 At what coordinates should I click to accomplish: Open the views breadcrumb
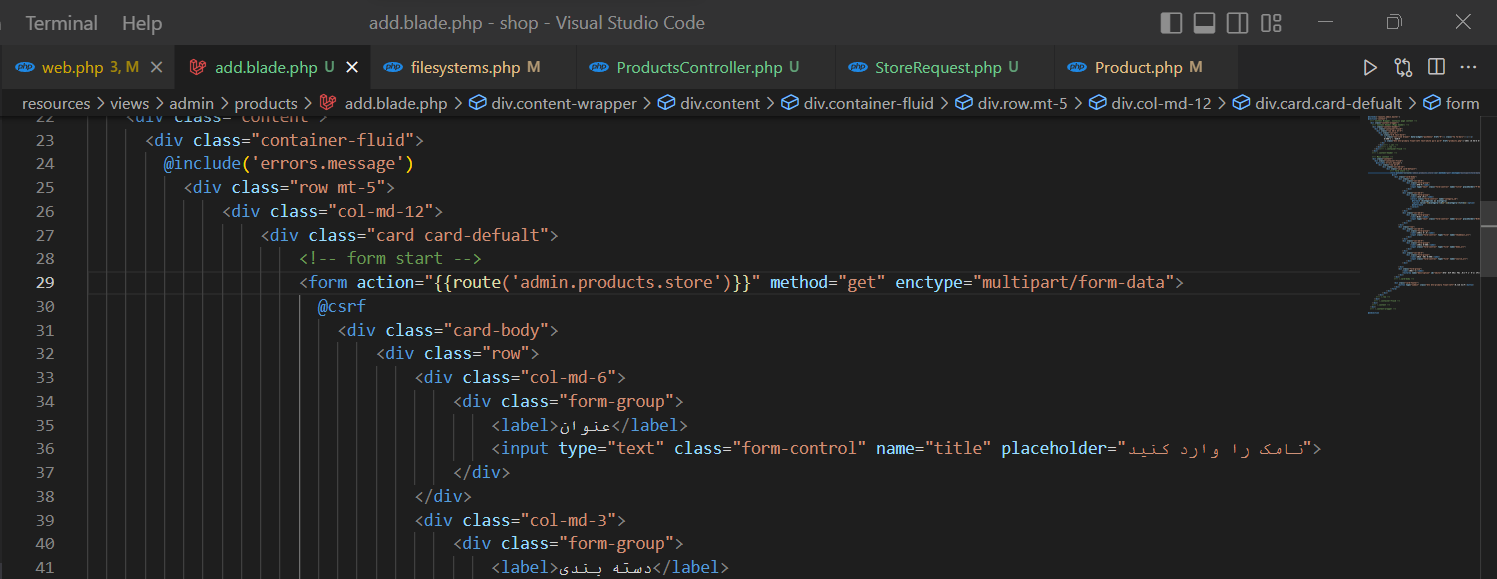[x=130, y=103]
